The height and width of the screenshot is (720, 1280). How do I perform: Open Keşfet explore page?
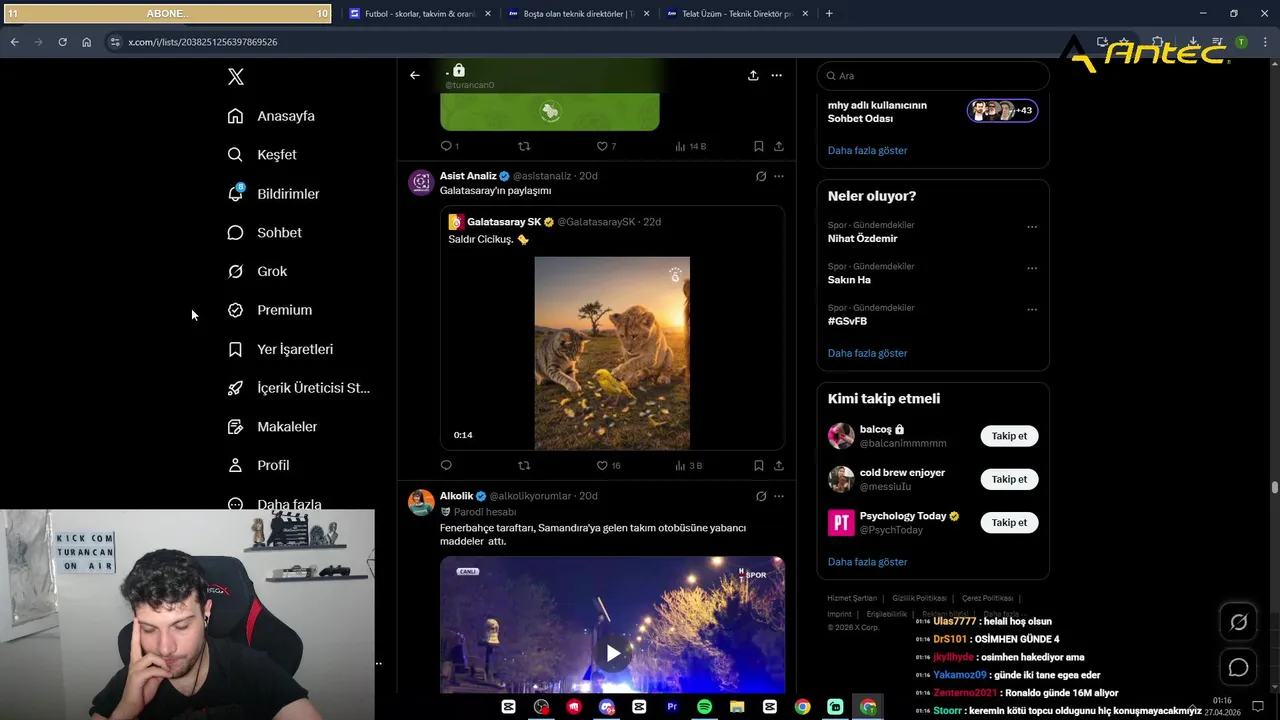tap(277, 155)
